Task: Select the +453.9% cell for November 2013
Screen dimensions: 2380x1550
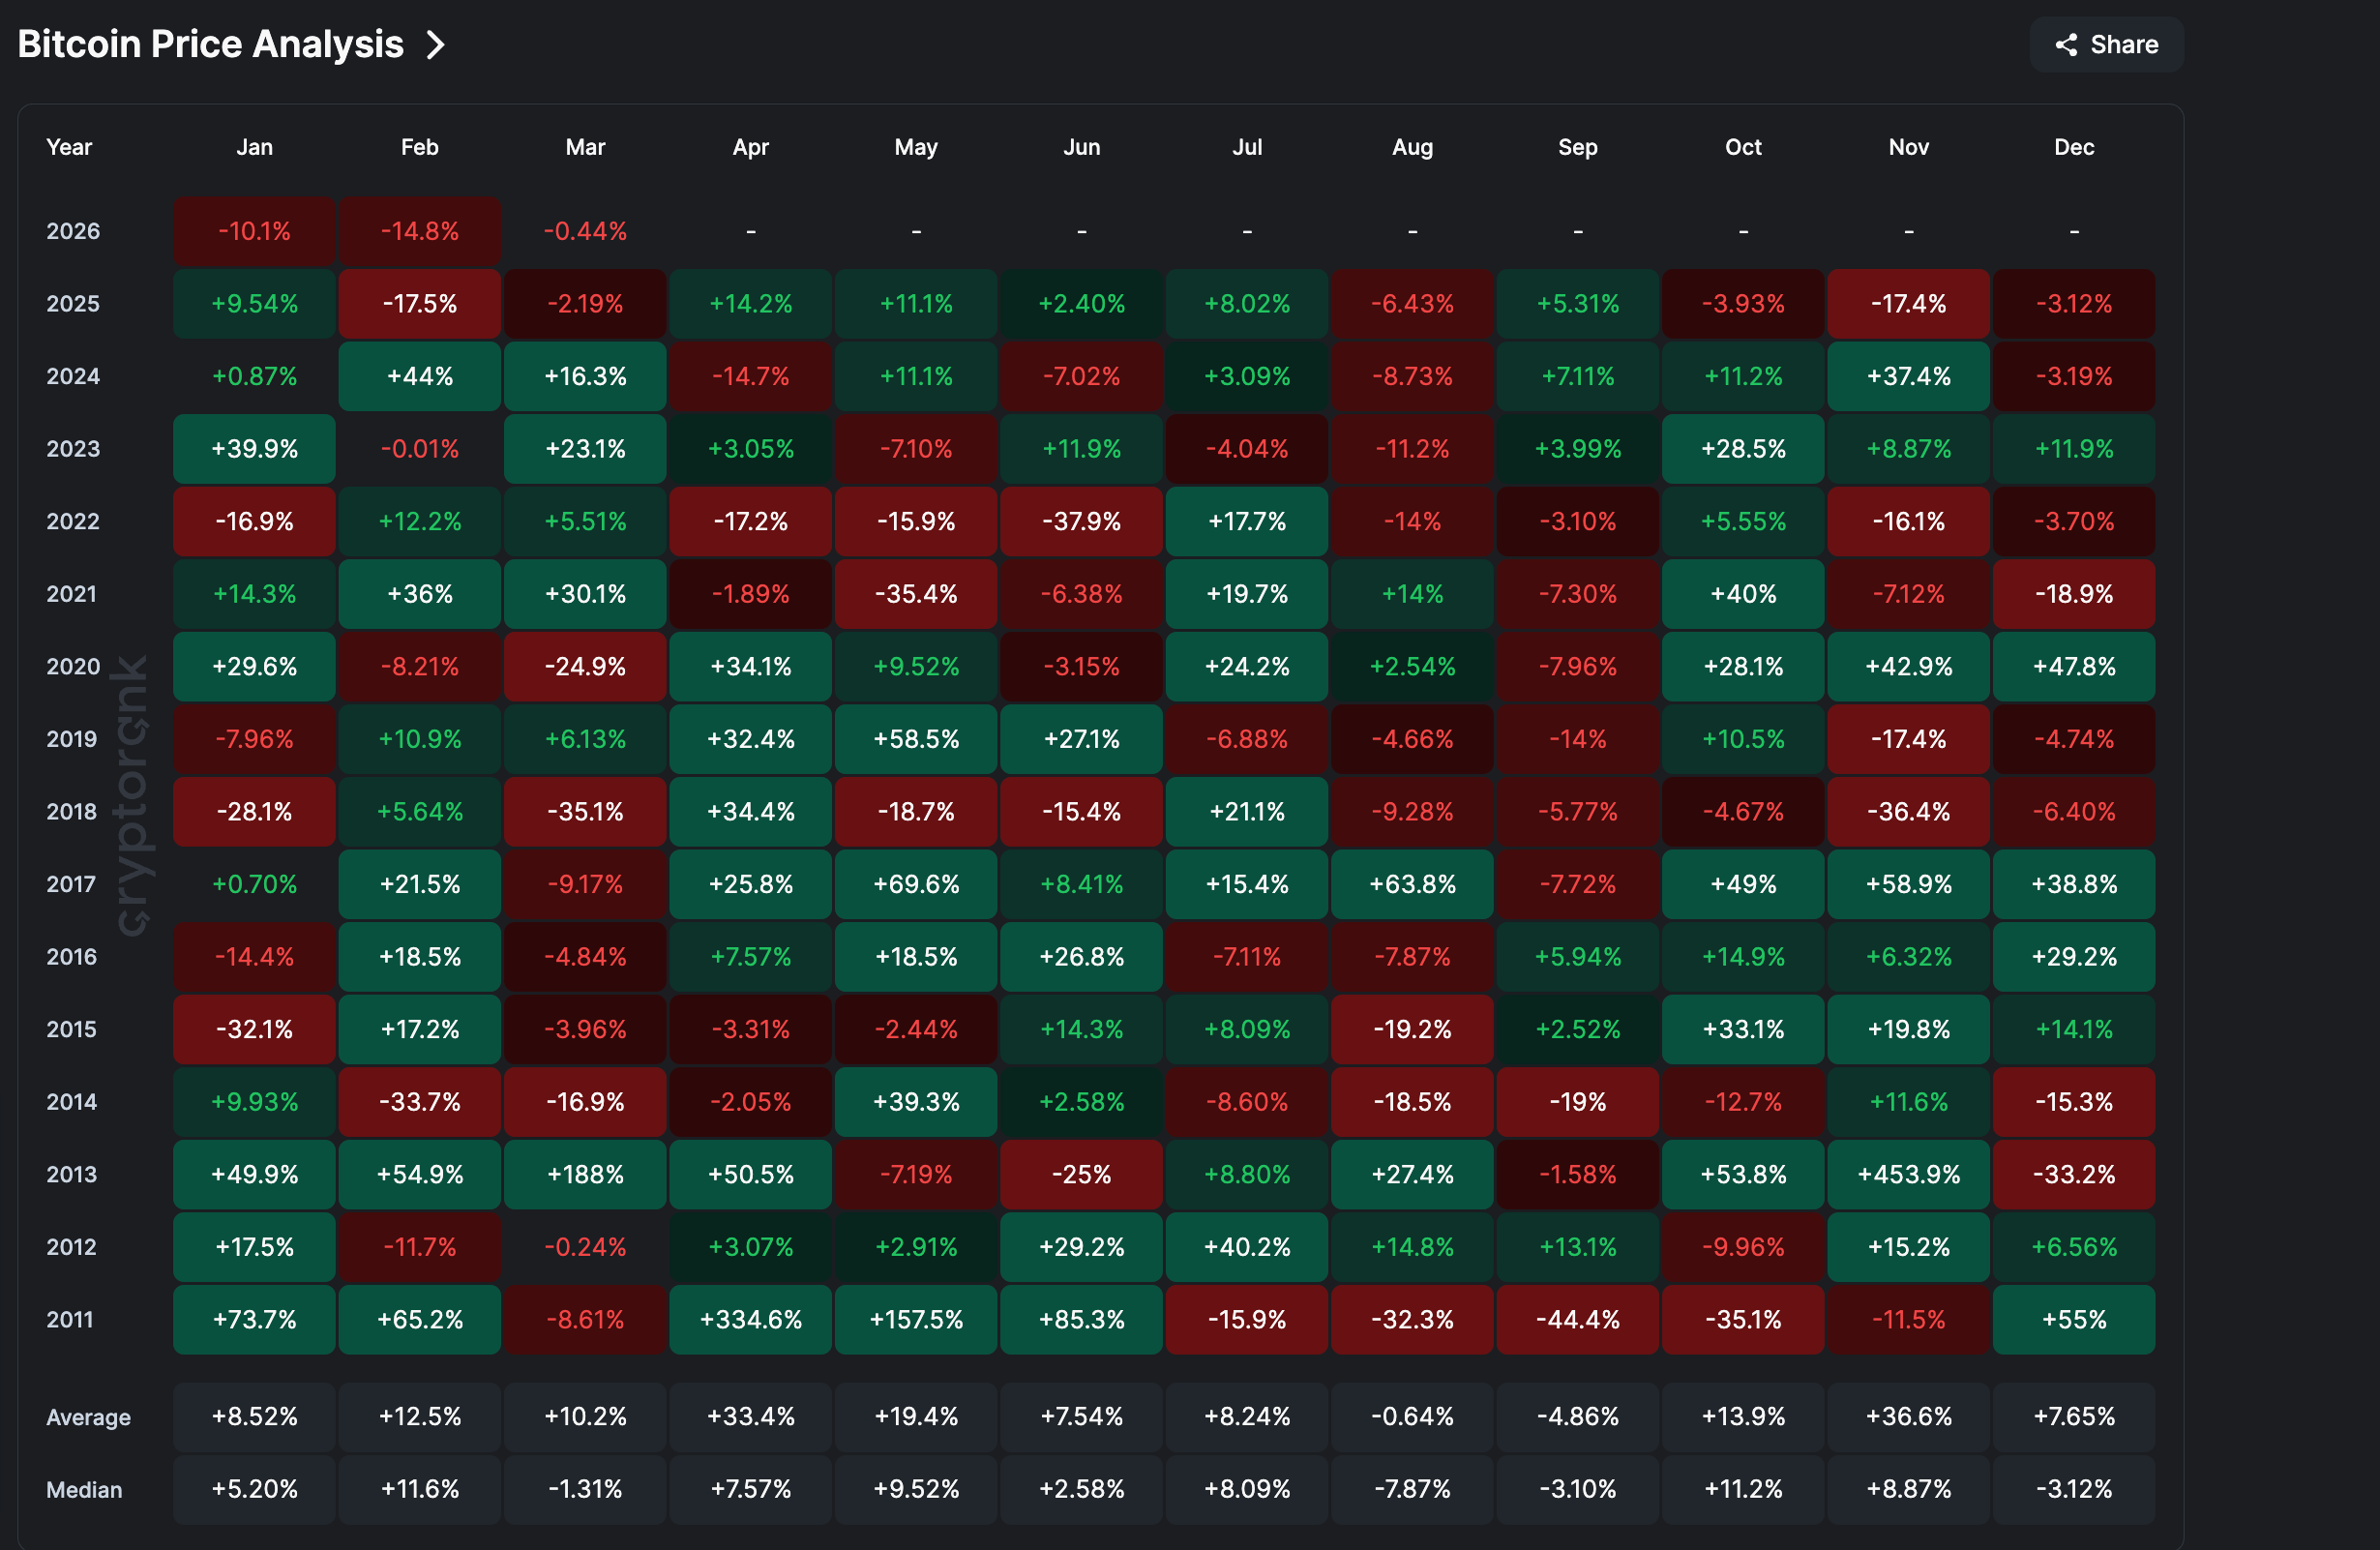Action: pyautogui.click(x=1908, y=1174)
